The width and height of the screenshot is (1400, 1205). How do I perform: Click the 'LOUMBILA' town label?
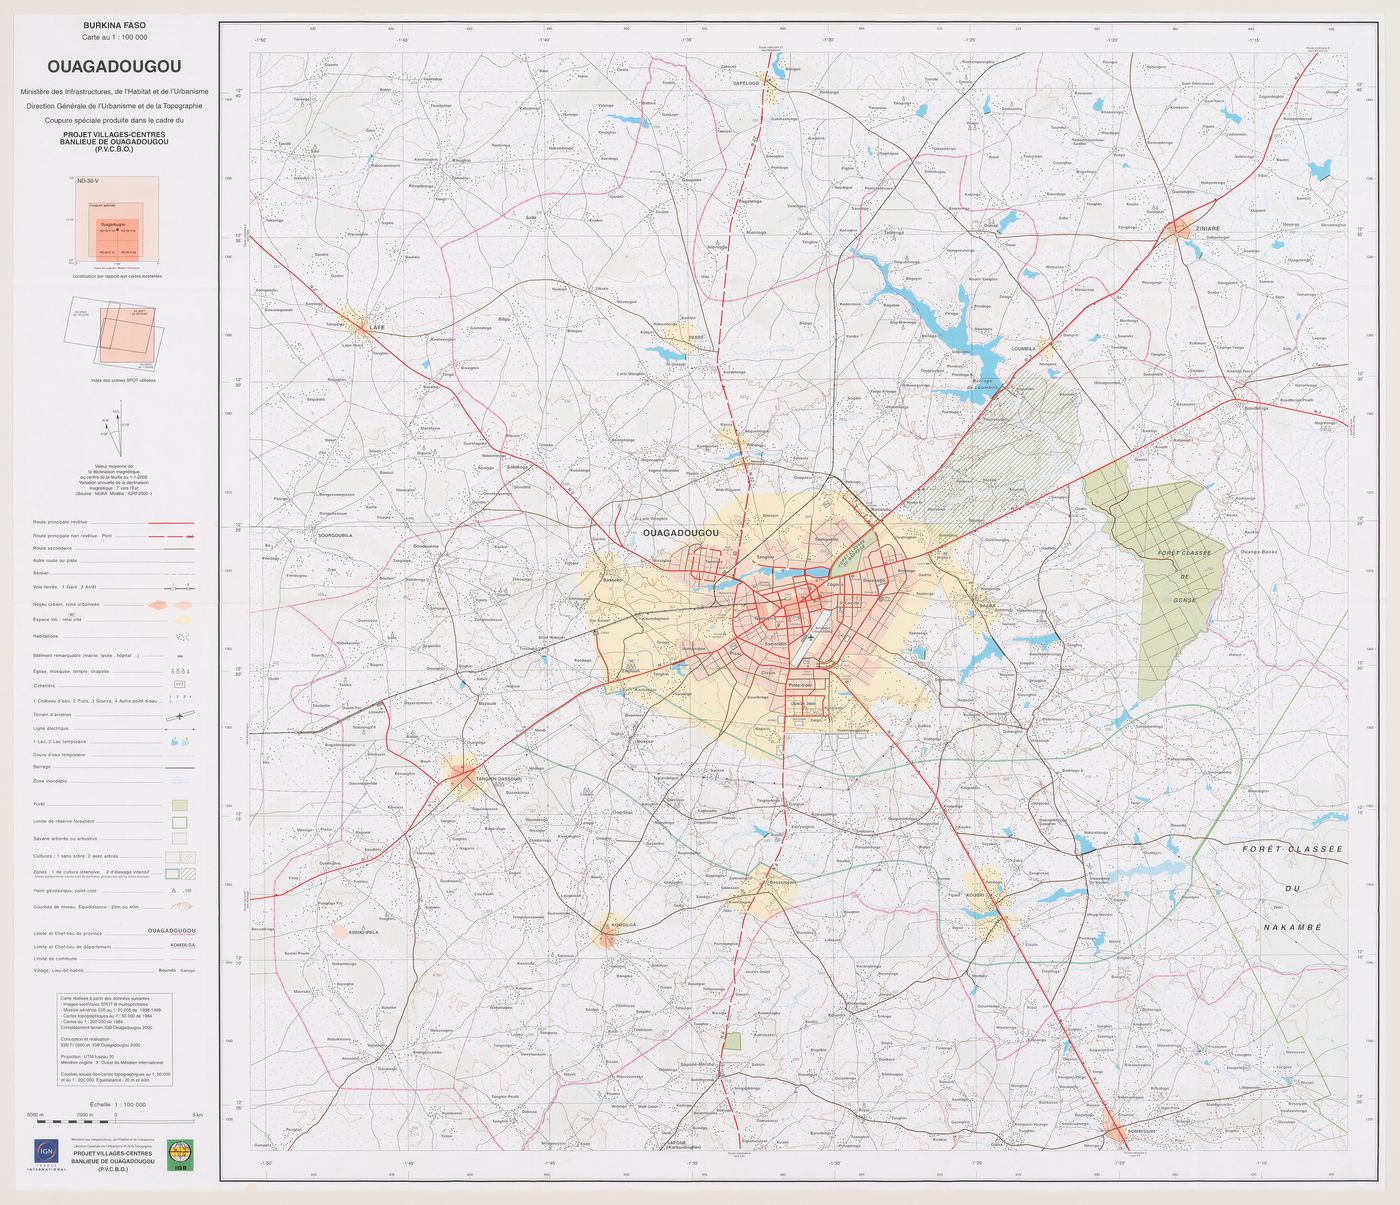click(x=1024, y=349)
